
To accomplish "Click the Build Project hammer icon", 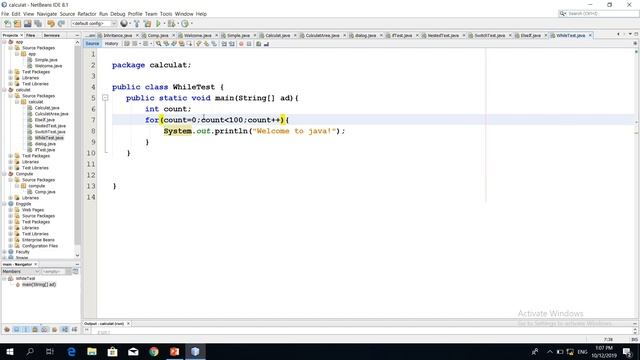I will (137, 24).
